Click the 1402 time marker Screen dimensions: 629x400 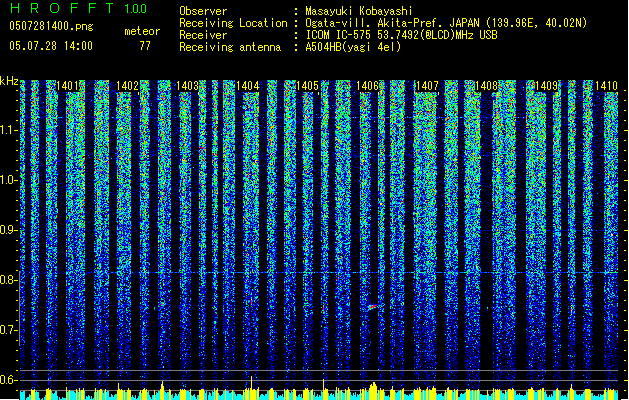[x=127, y=86]
